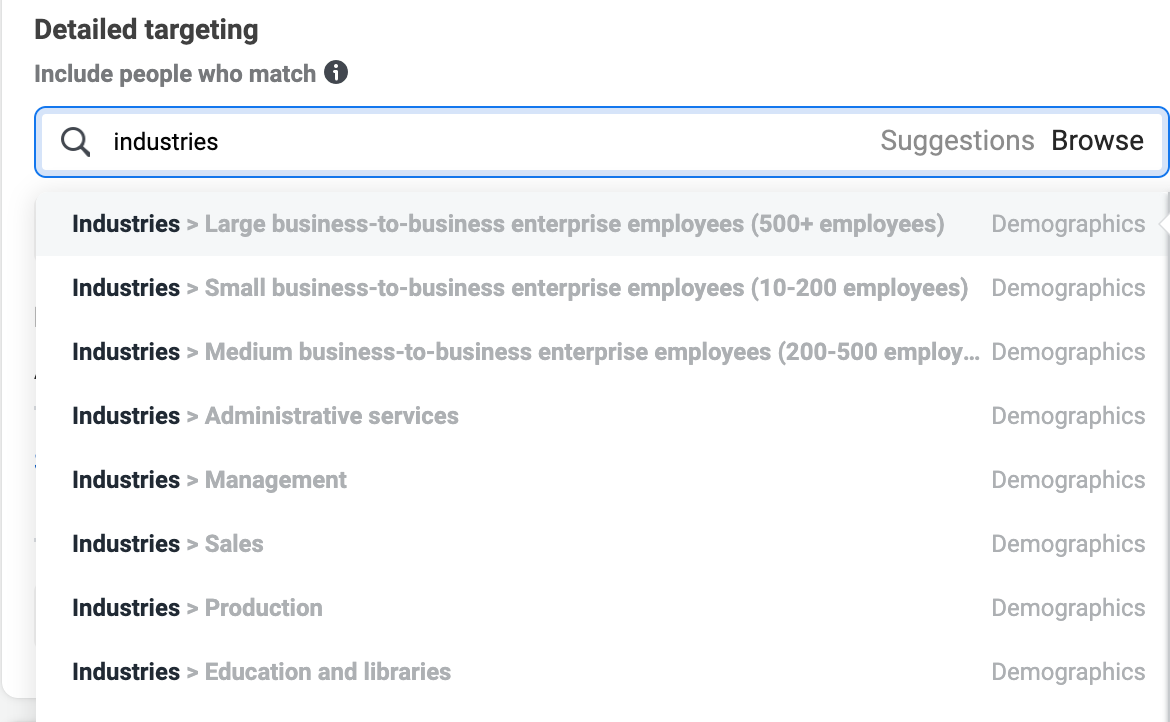Click Demographics label in the Education and libraries row
1170x722 pixels.
[x=1068, y=672]
